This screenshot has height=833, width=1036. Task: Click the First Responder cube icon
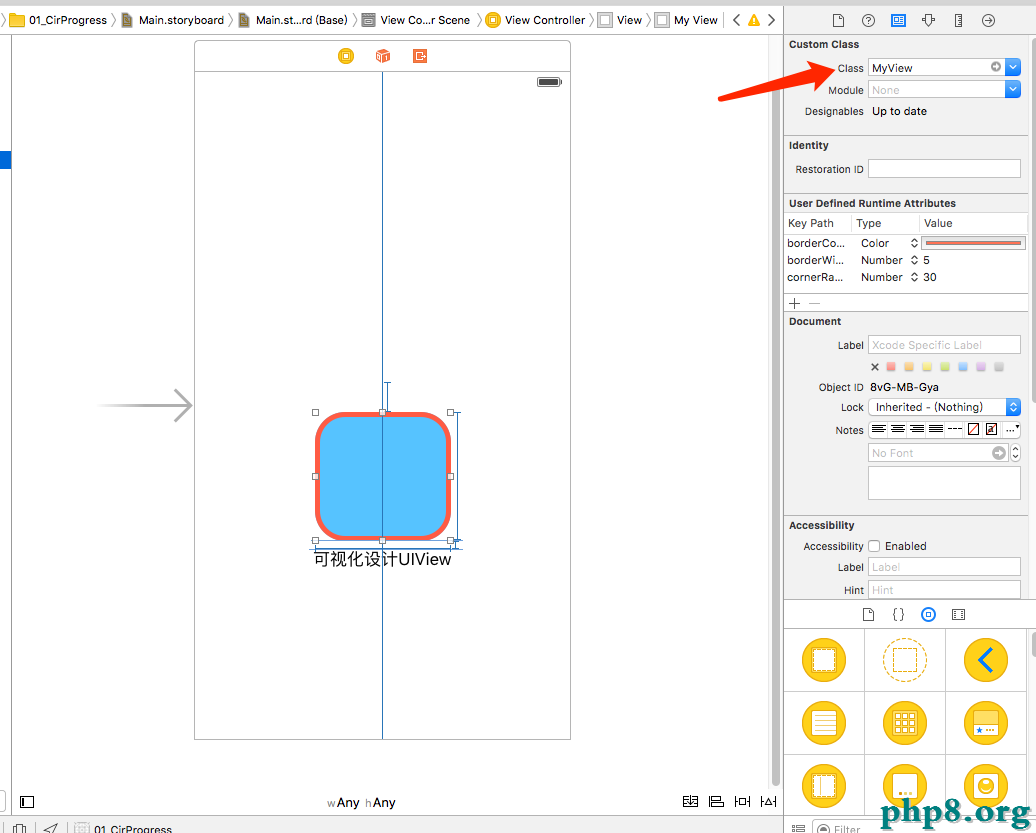(382, 56)
